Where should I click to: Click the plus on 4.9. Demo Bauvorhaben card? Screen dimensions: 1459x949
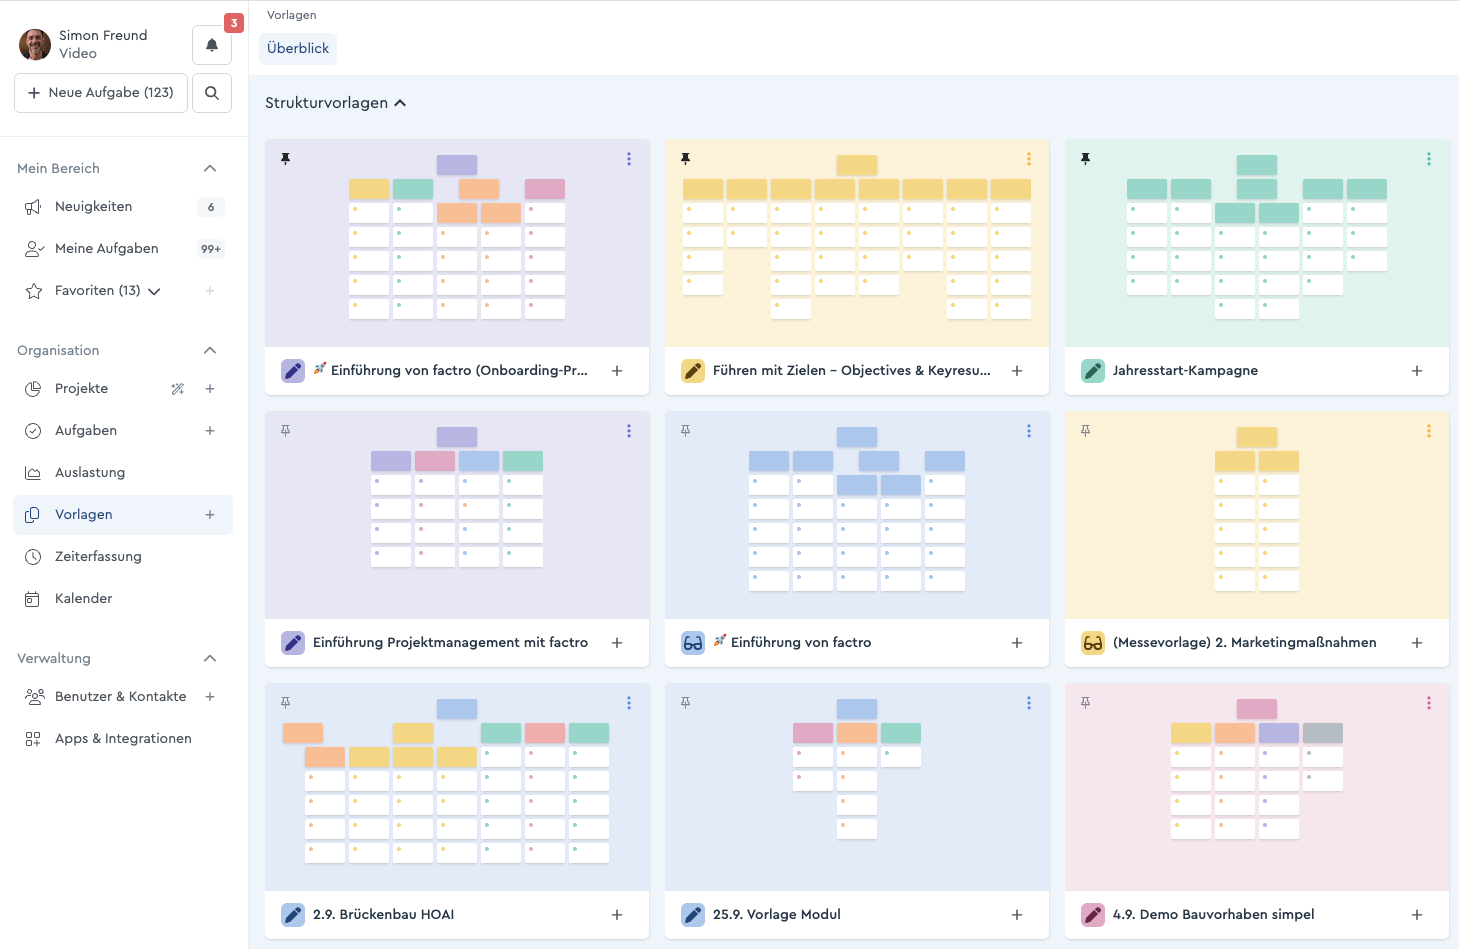point(1417,915)
